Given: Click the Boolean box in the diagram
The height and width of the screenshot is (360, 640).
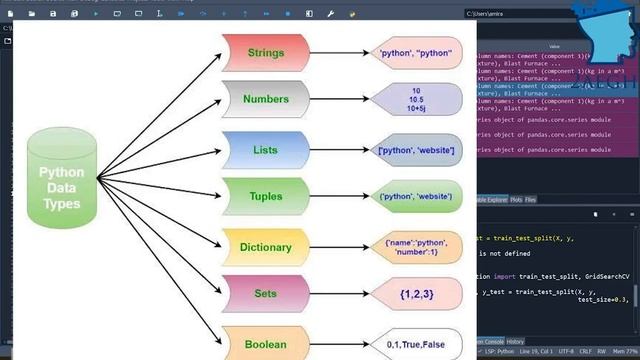Looking at the screenshot, I should (266, 343).
